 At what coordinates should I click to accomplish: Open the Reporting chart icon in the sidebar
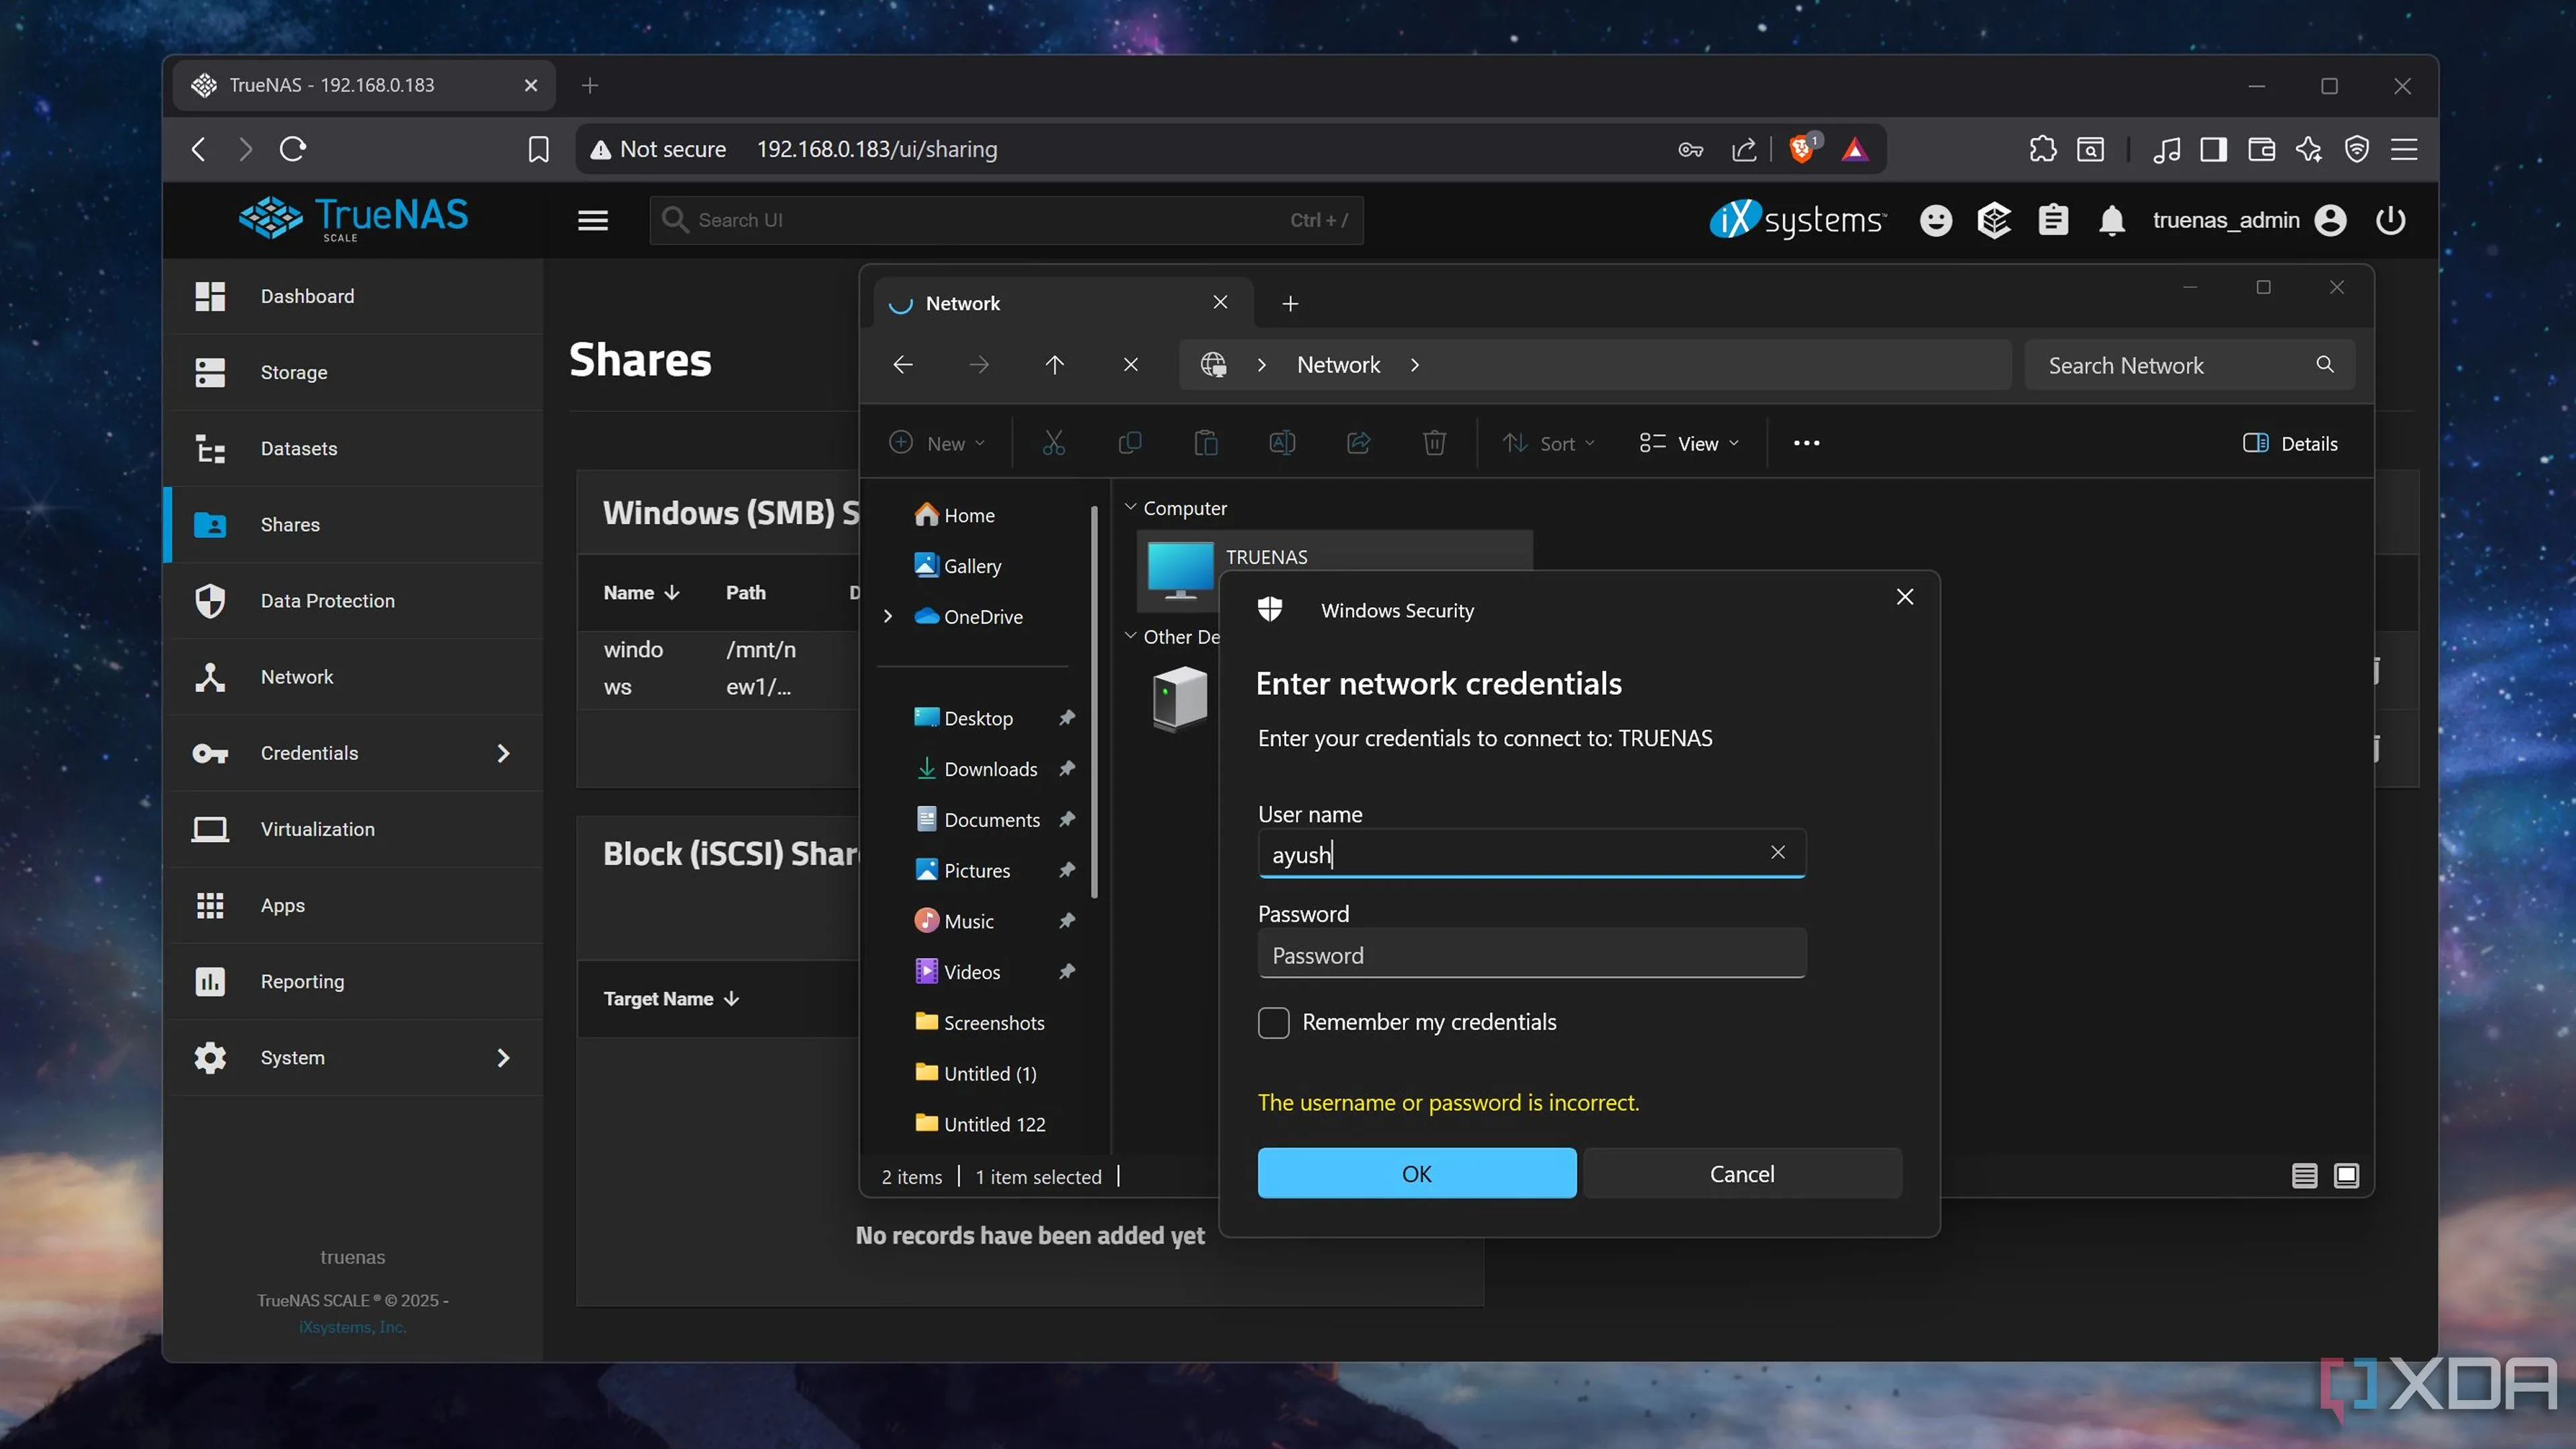(209, 981)
